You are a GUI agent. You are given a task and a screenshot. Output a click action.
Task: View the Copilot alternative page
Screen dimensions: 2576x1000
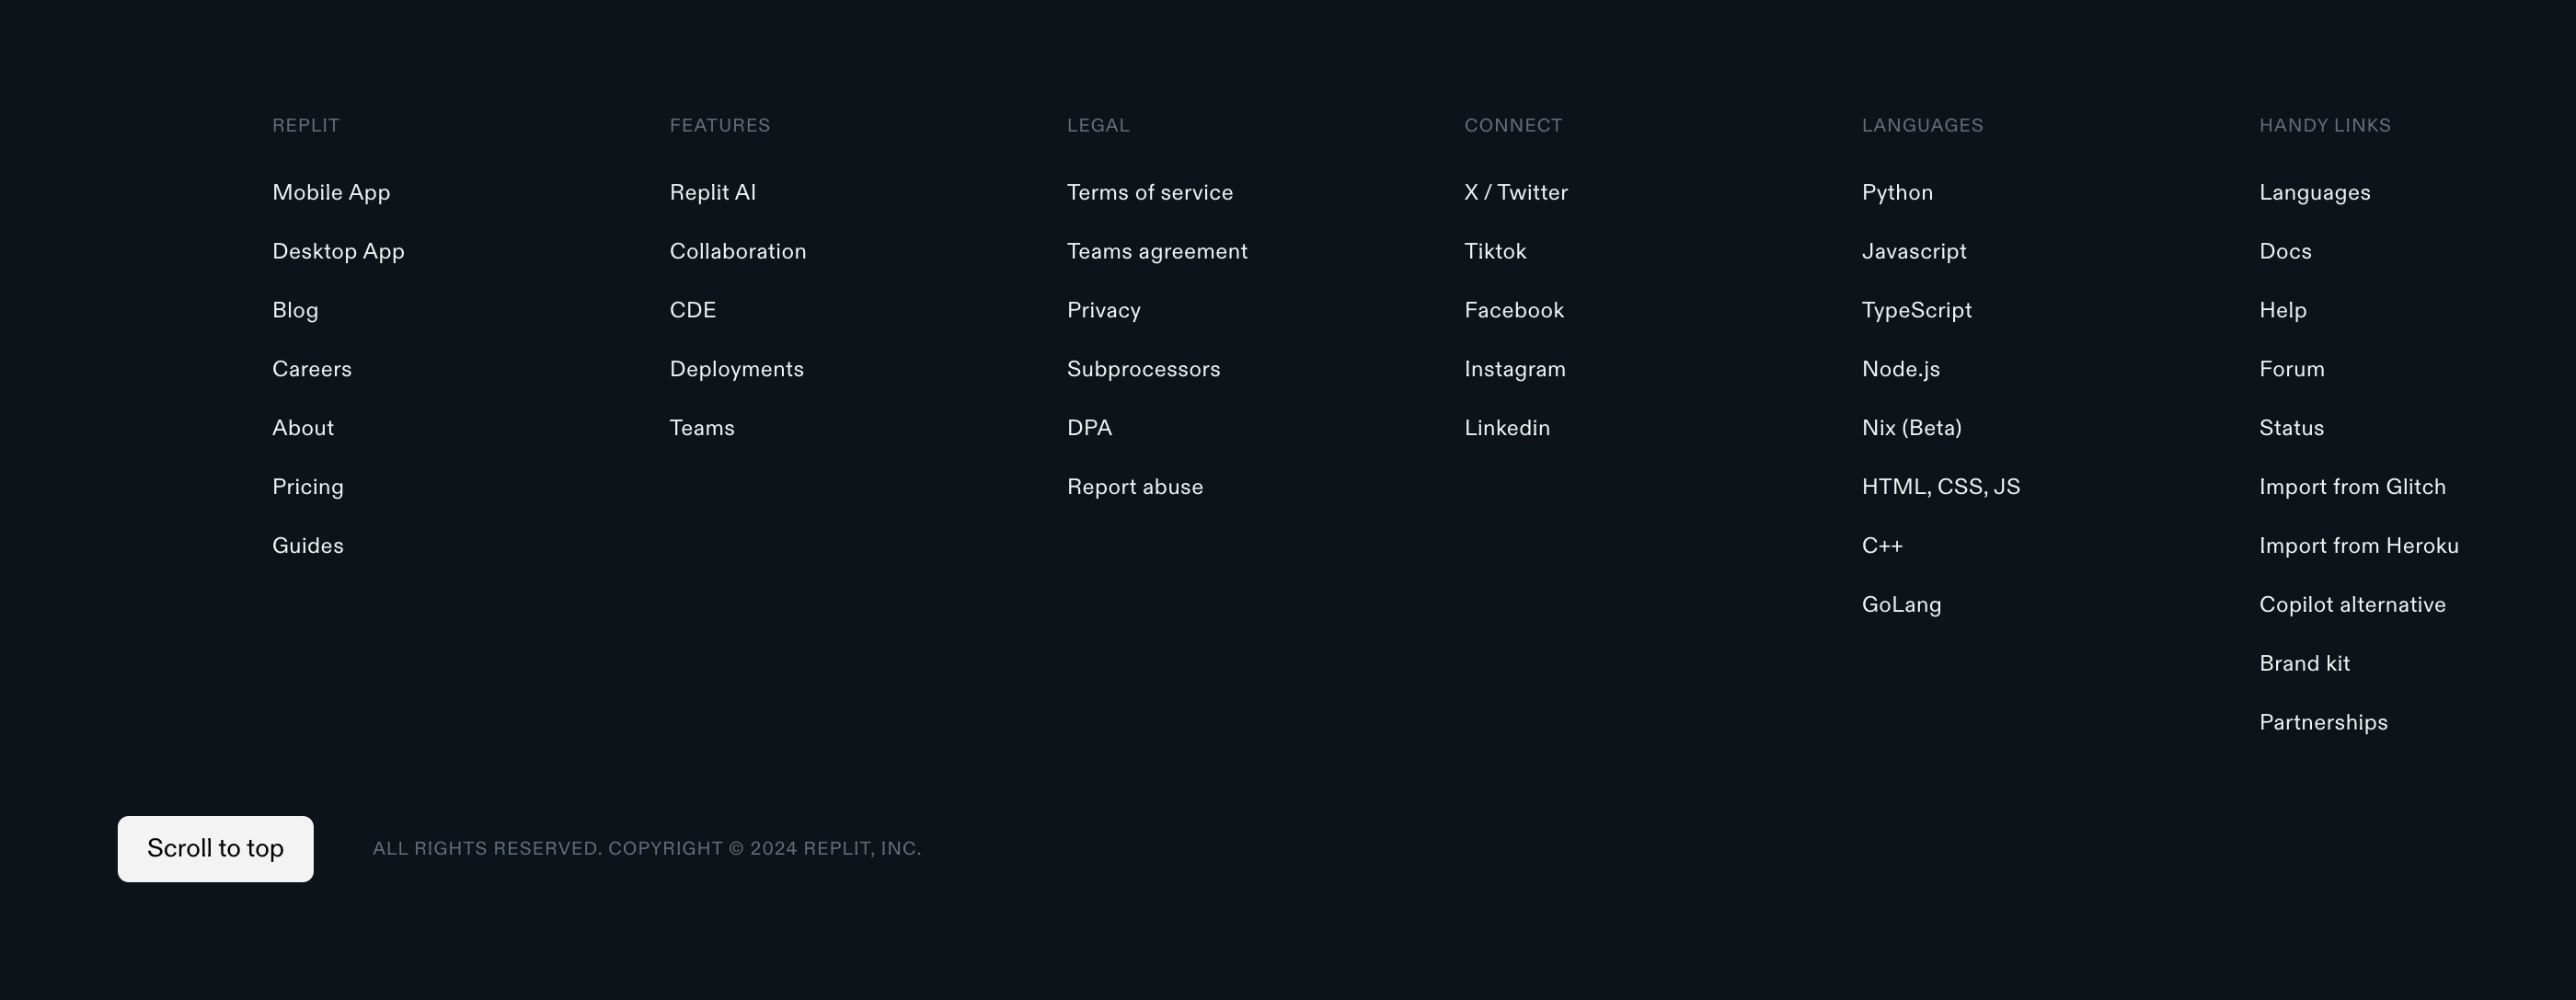pyautogui.click(x=2352, y=604)
